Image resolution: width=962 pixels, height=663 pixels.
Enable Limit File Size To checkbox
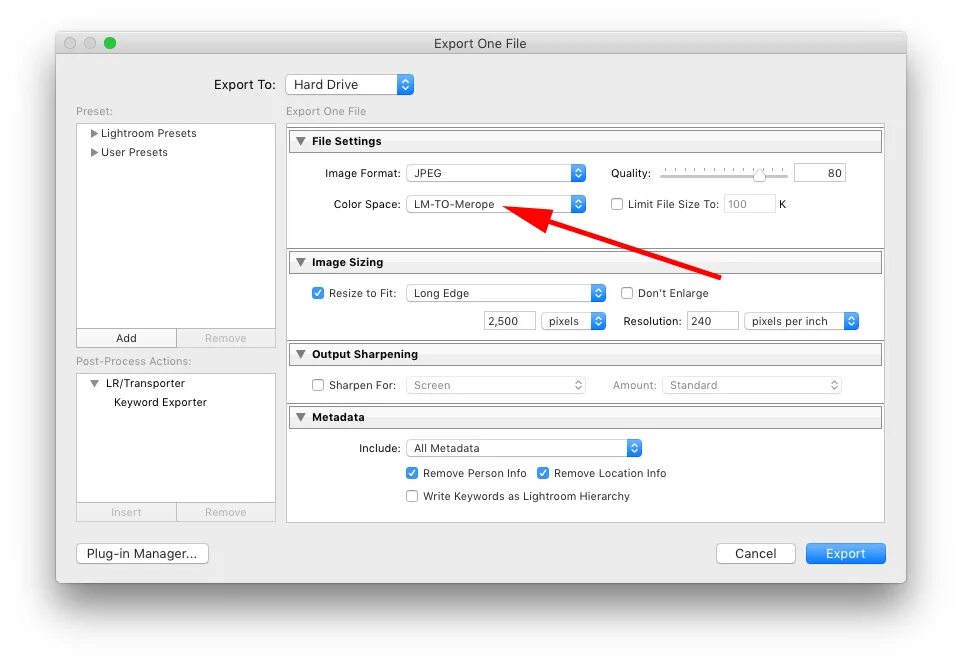[x=617, y=204]
